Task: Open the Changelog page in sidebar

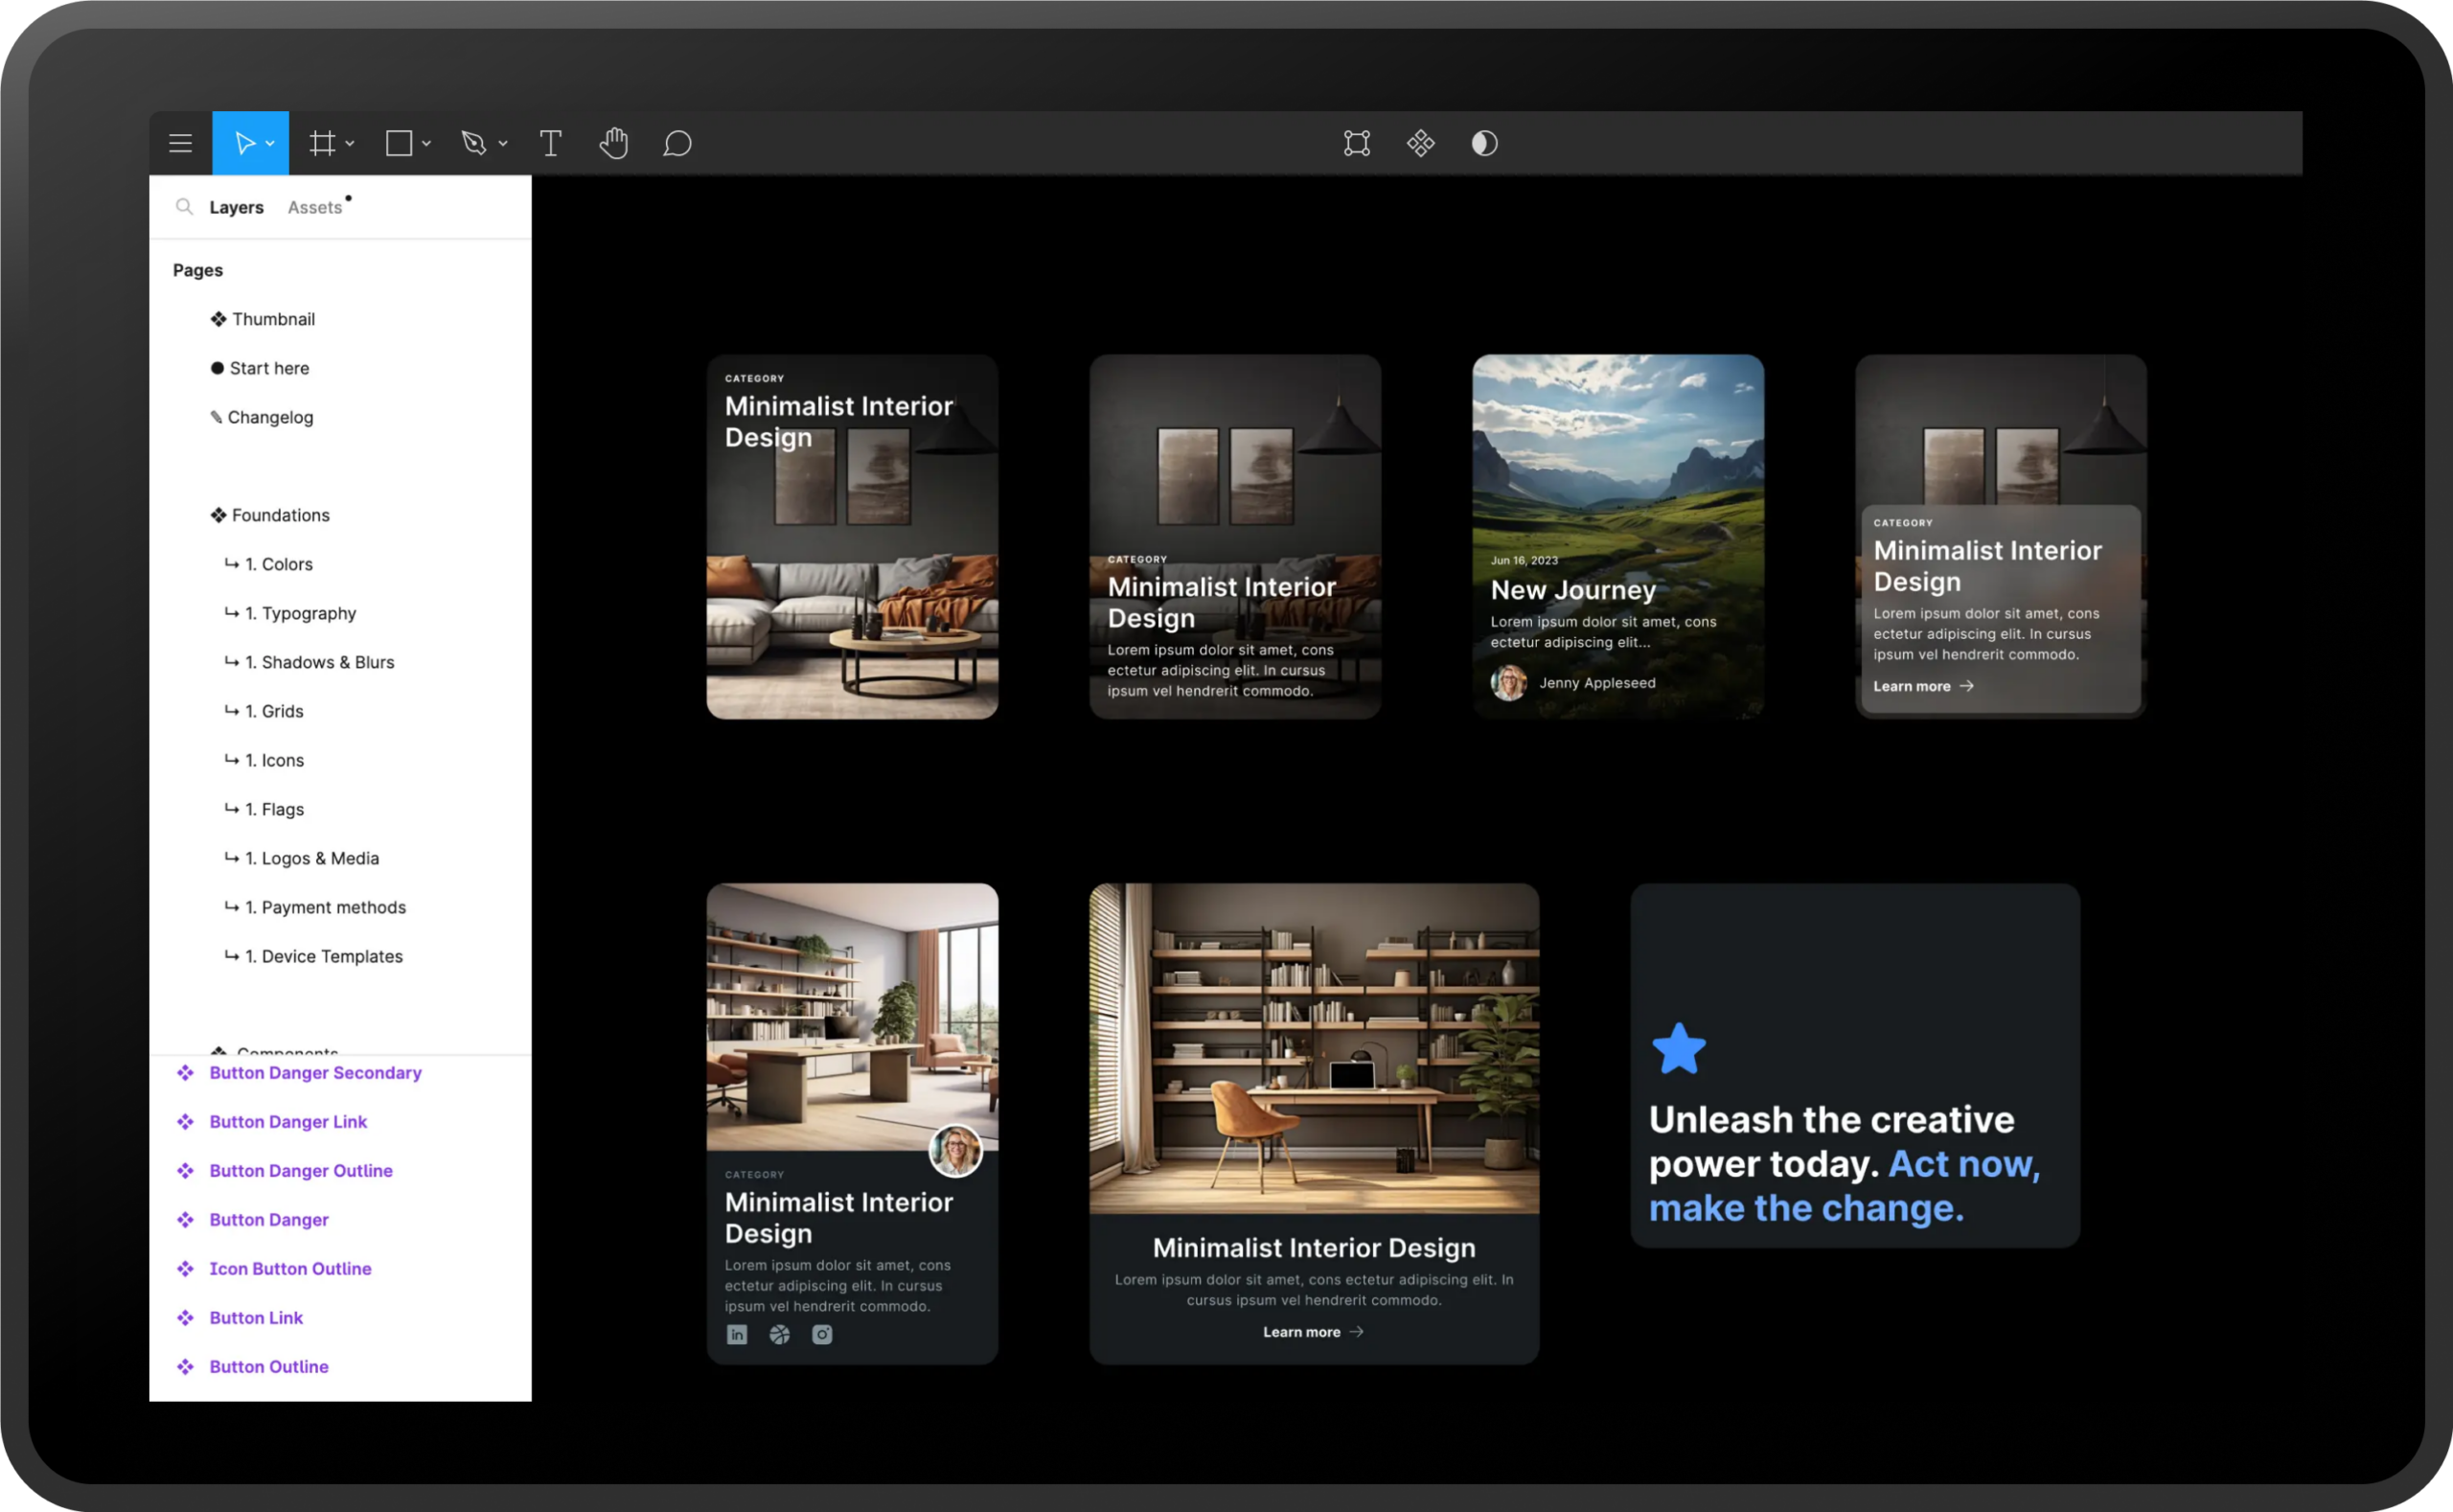Action: click(x=270, y=417)
